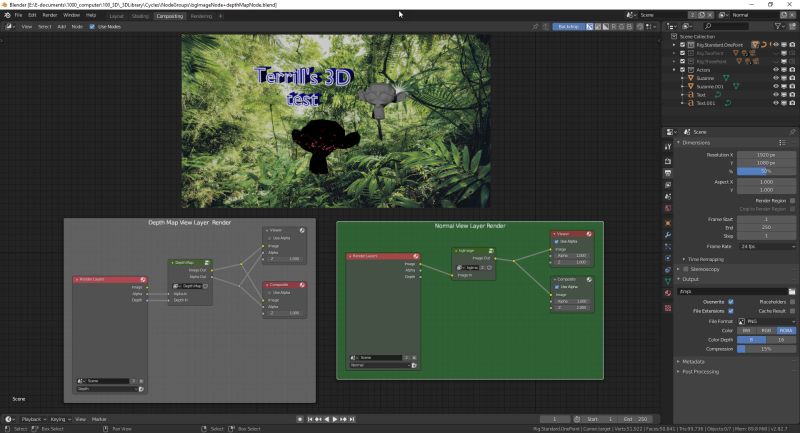800x433 pixels.
Task: Switch to the Shading workspace tab
Action: [140, 16]
